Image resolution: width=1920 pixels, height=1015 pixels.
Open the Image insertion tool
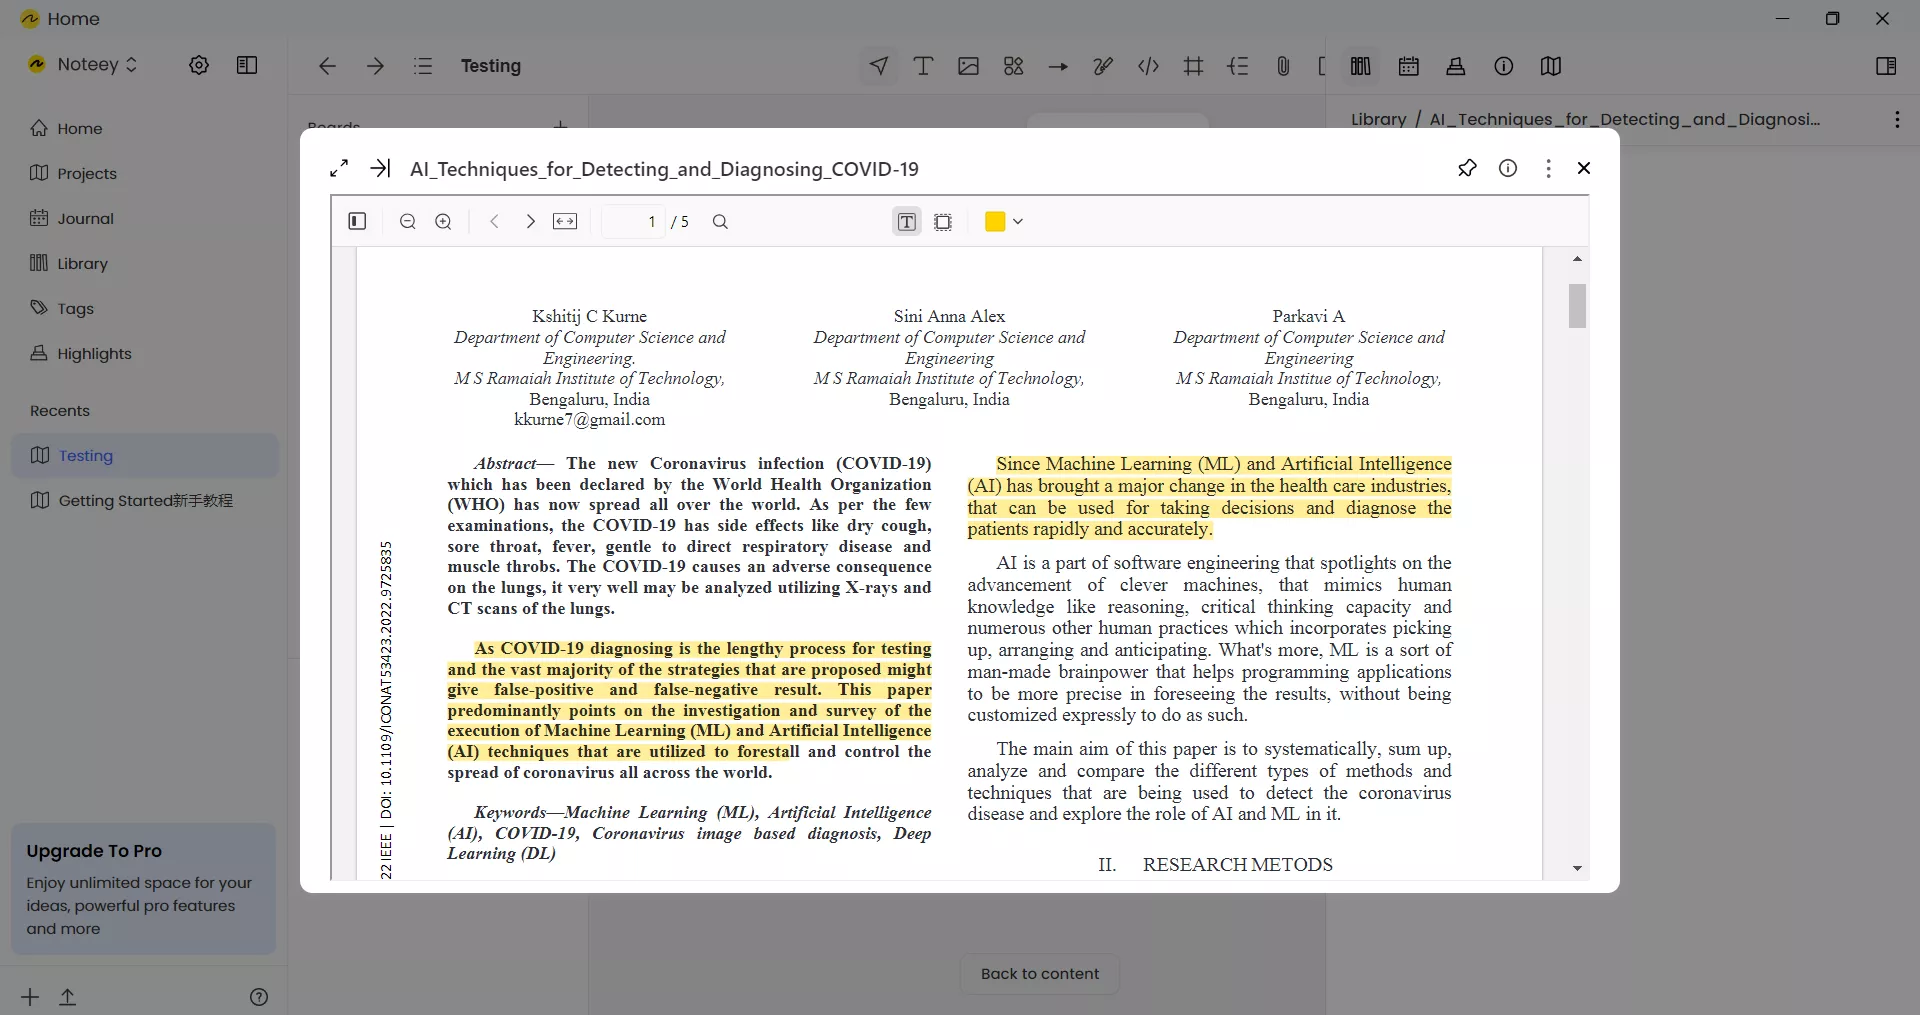click(968, 66)
